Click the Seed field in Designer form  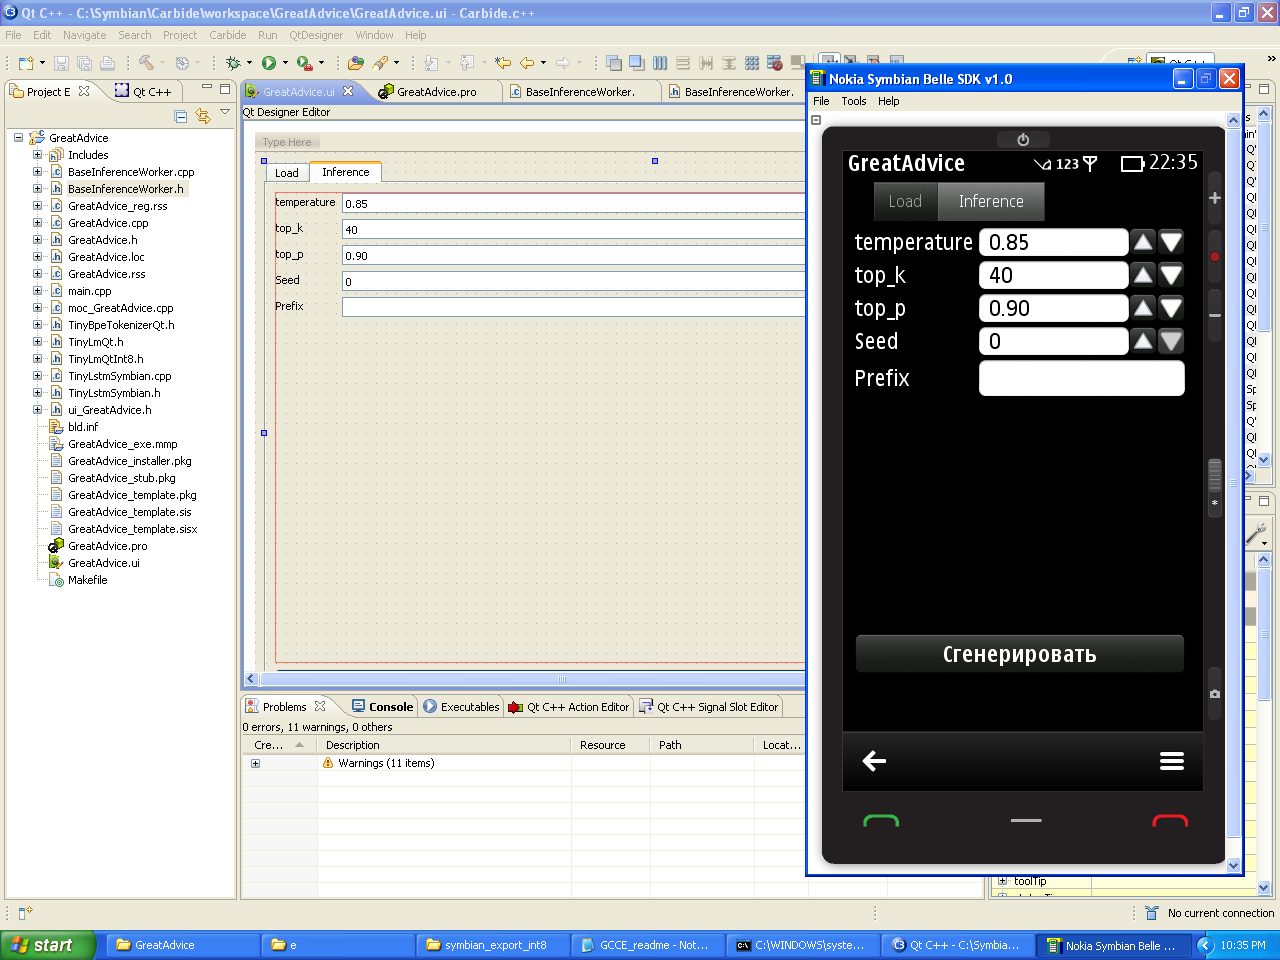(x=573, y=281)
